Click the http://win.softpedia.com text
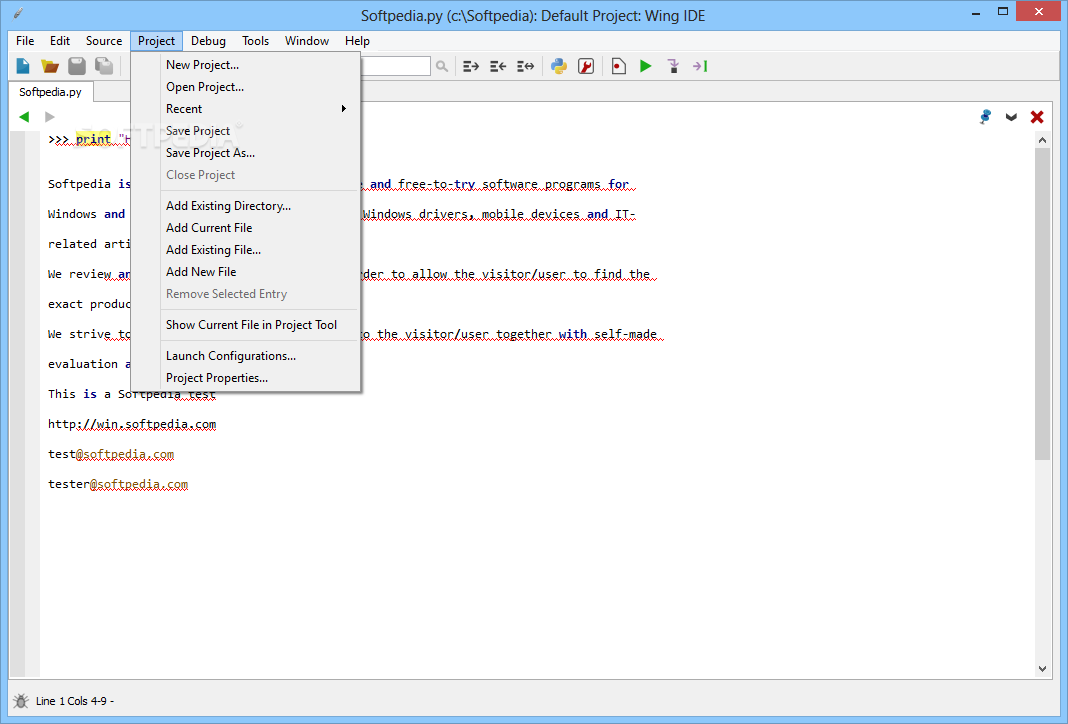1068x724 pixels. [x=132, y=424]
